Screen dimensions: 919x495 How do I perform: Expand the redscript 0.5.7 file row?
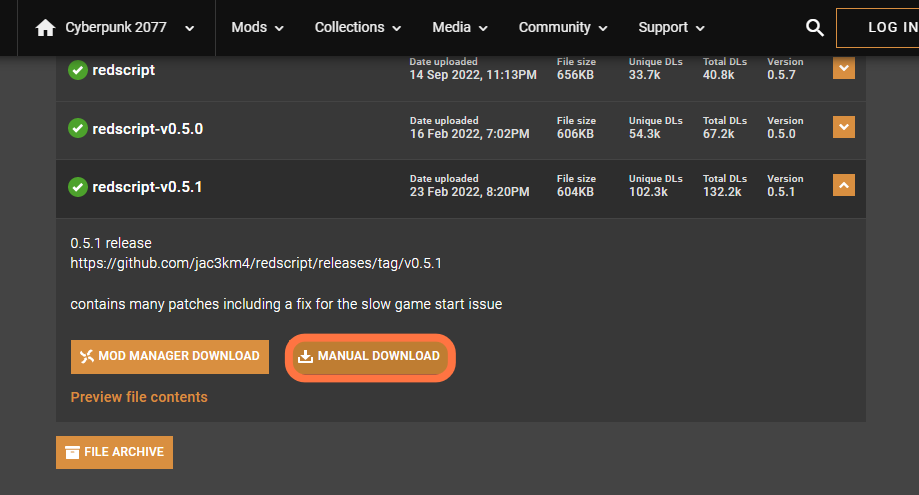coord(844,68)
